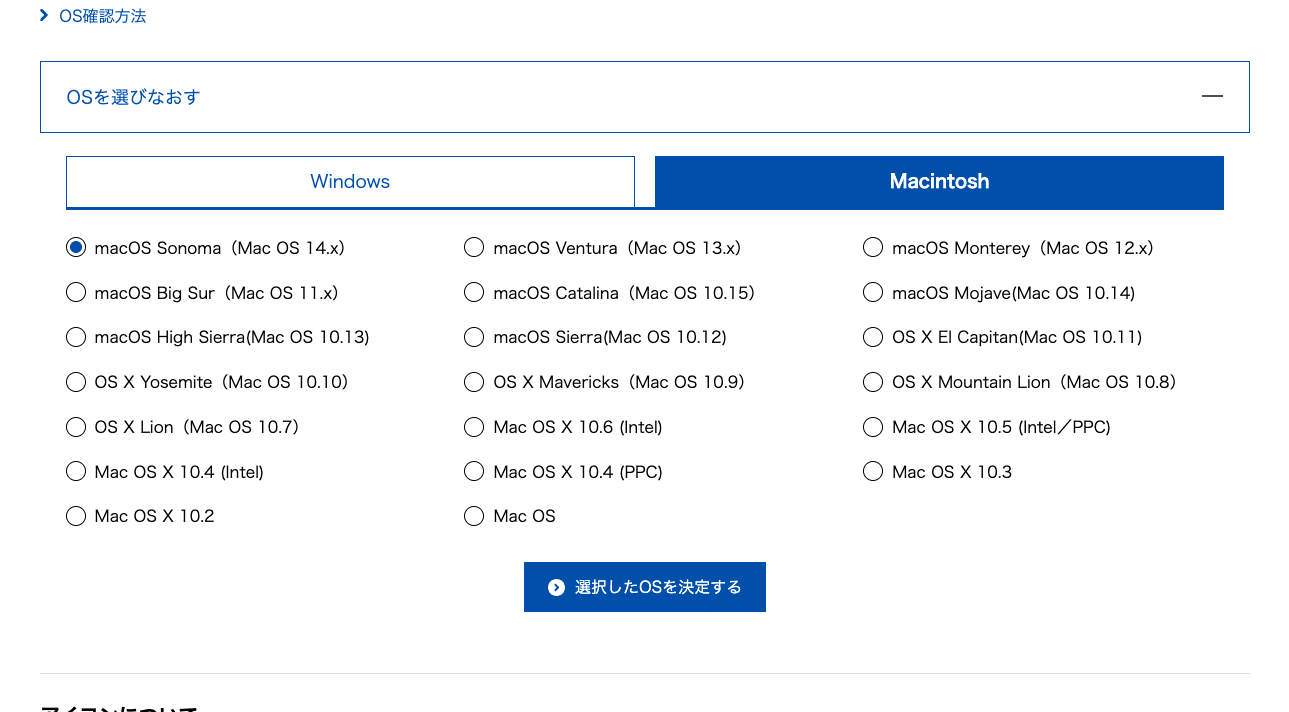This screenshot has width=1289, height=712.
Task: Select Mac OS X 10.4 (Intel)
Action: point(76,471)
